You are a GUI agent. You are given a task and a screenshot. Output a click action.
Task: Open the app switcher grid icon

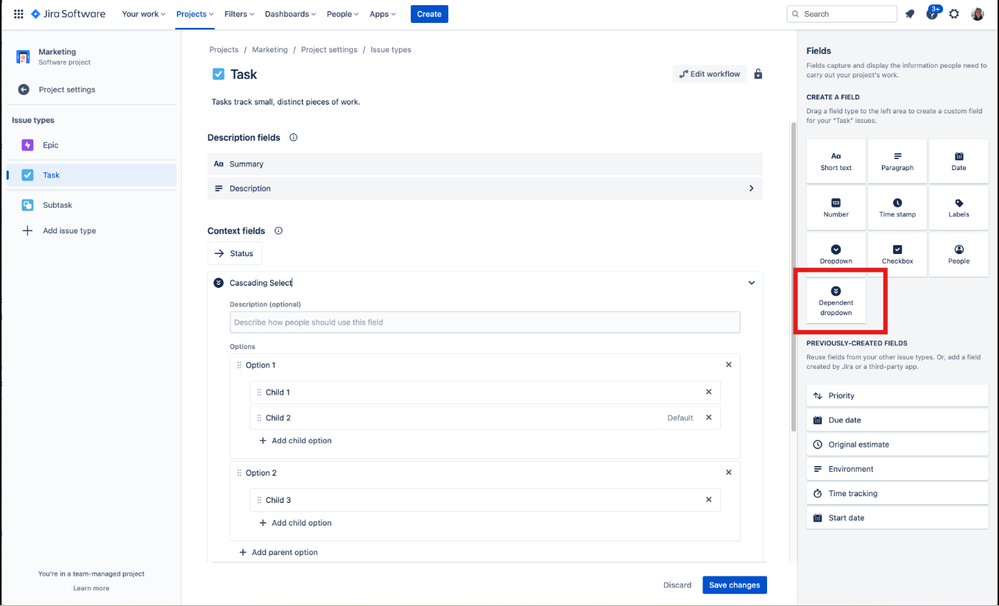click(x=18, y=14)
